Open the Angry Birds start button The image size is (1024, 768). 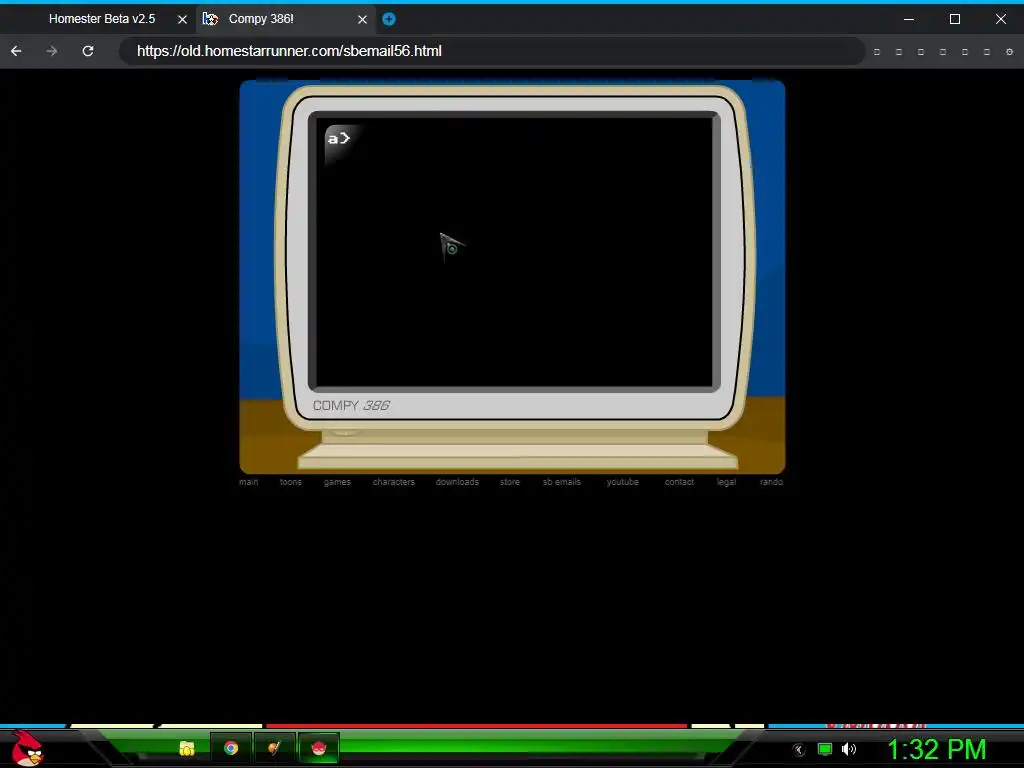tap(27, 749)
